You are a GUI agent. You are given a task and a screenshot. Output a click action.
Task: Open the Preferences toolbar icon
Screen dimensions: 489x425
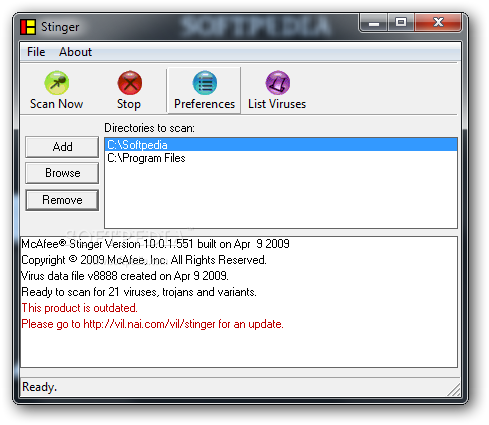tap(205, 83)
